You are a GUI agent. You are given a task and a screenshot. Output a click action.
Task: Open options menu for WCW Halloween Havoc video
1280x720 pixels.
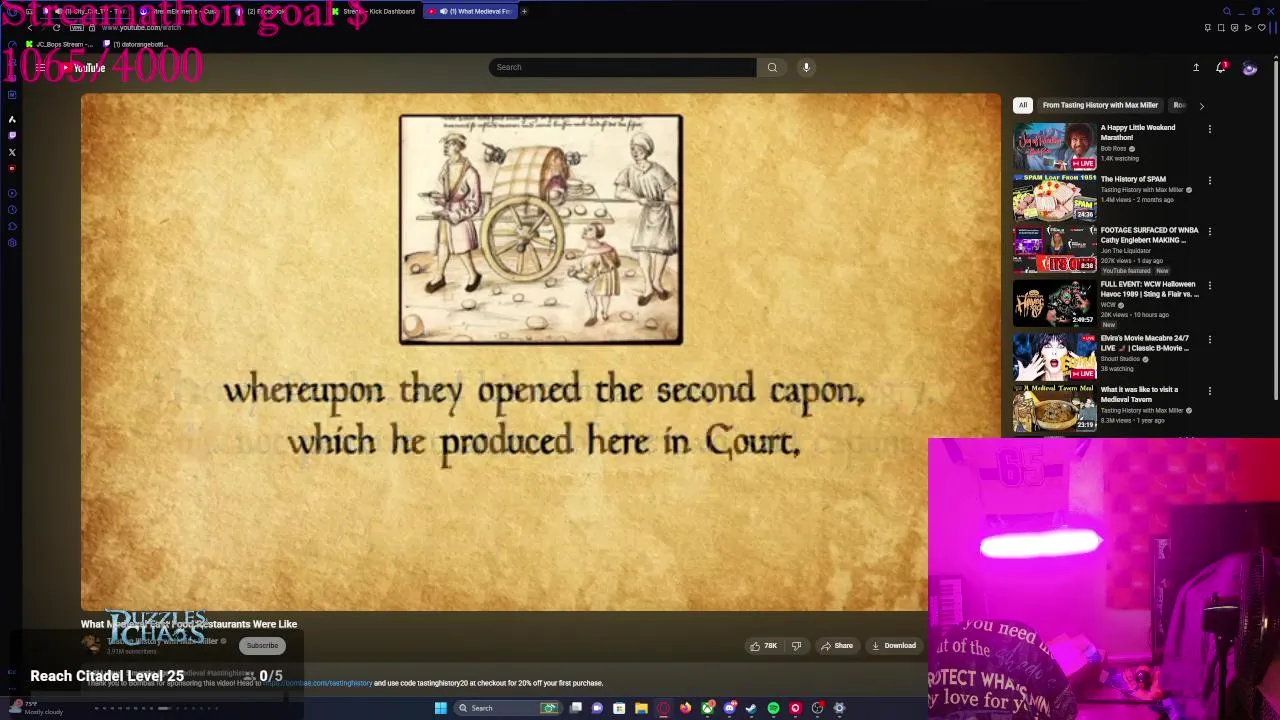1209,286
